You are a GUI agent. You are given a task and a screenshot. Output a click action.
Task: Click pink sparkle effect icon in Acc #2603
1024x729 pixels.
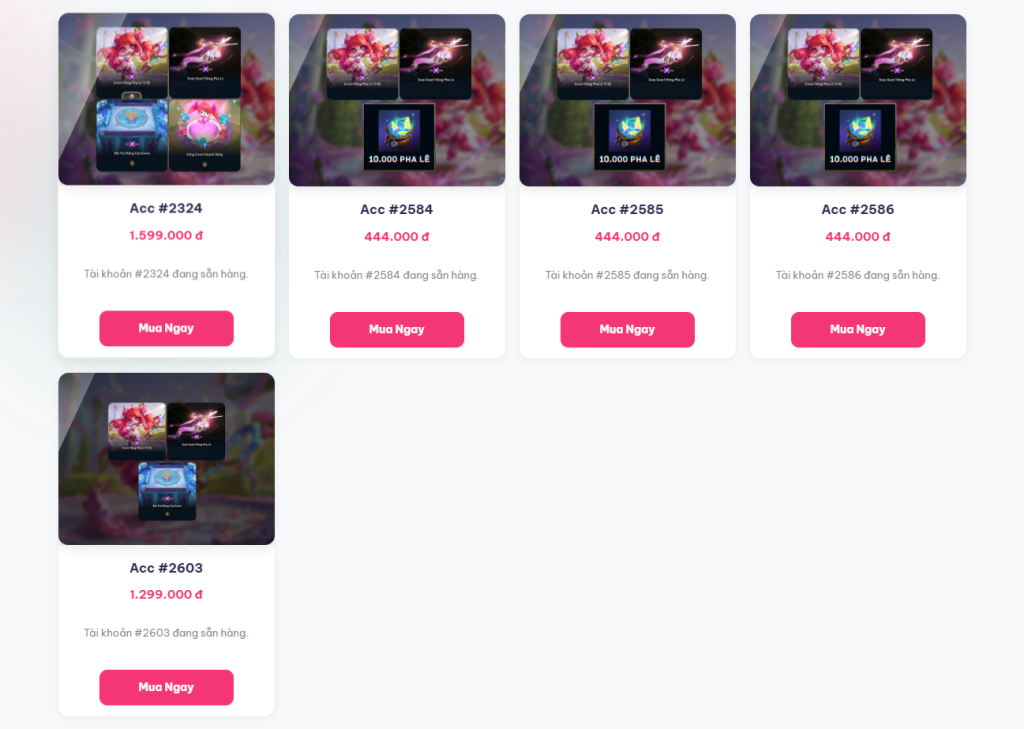click(196, 431)
